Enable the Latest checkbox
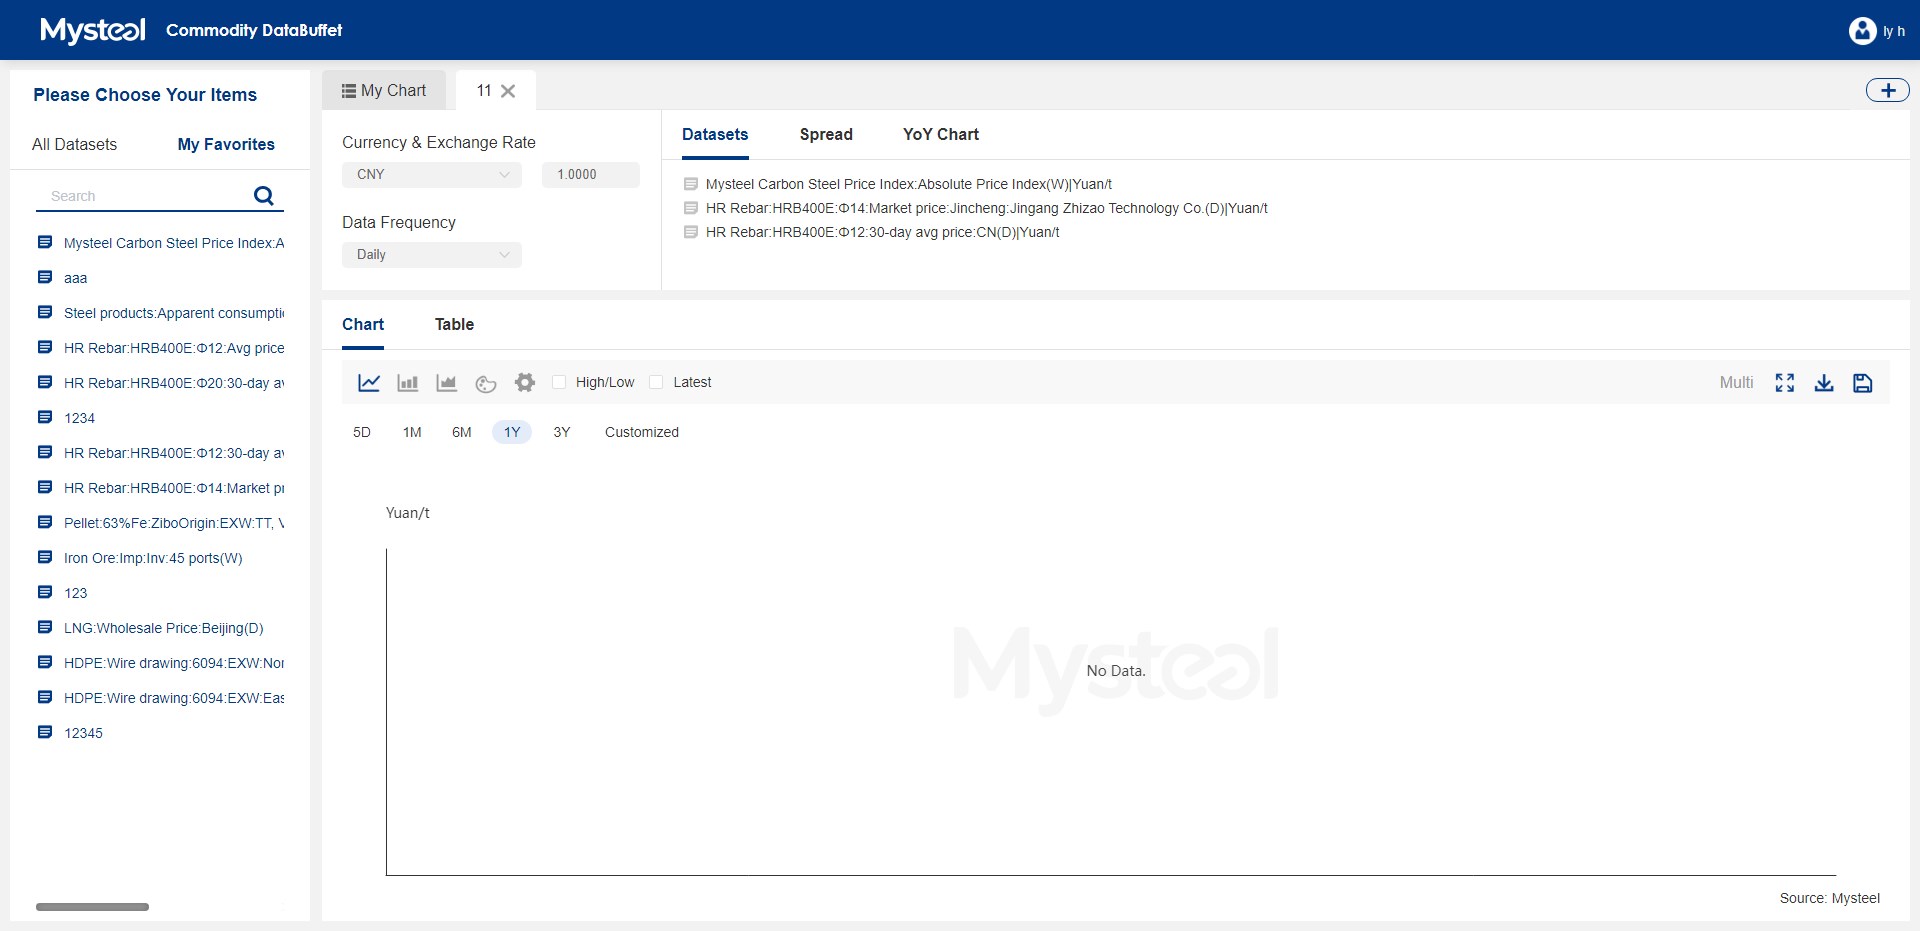 (656, 382)
